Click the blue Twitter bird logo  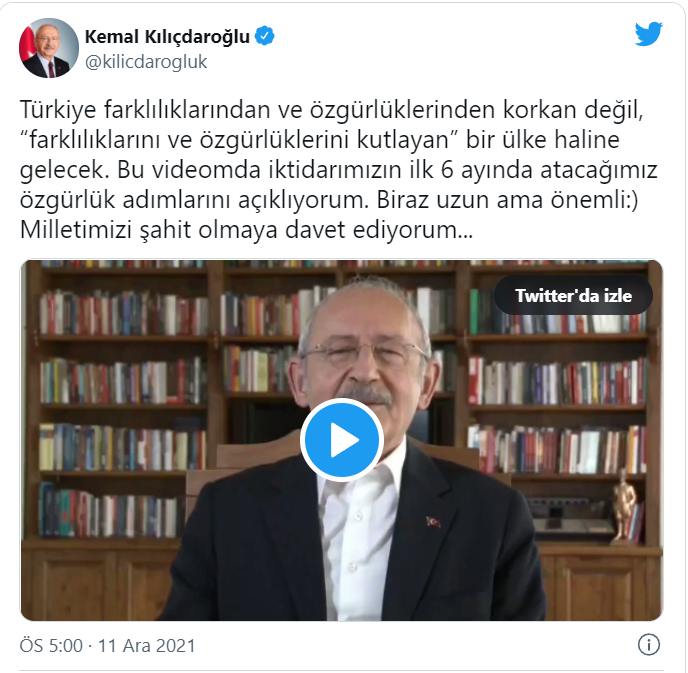[x=649, y=34]
